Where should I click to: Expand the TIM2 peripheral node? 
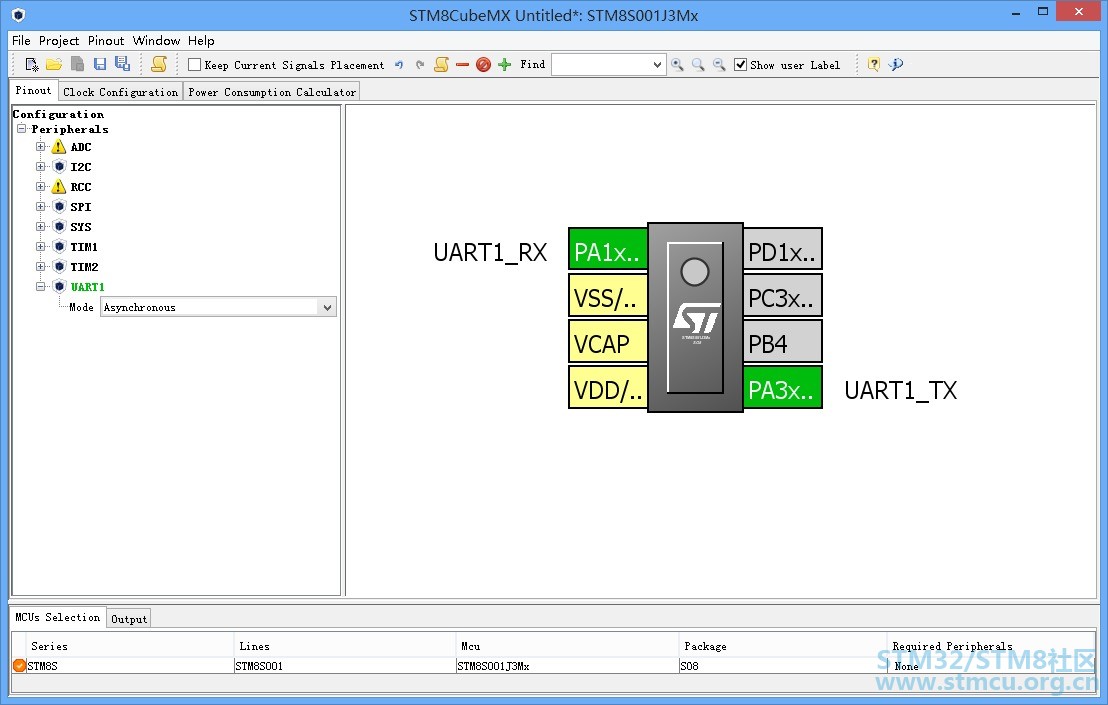(40, 267)
